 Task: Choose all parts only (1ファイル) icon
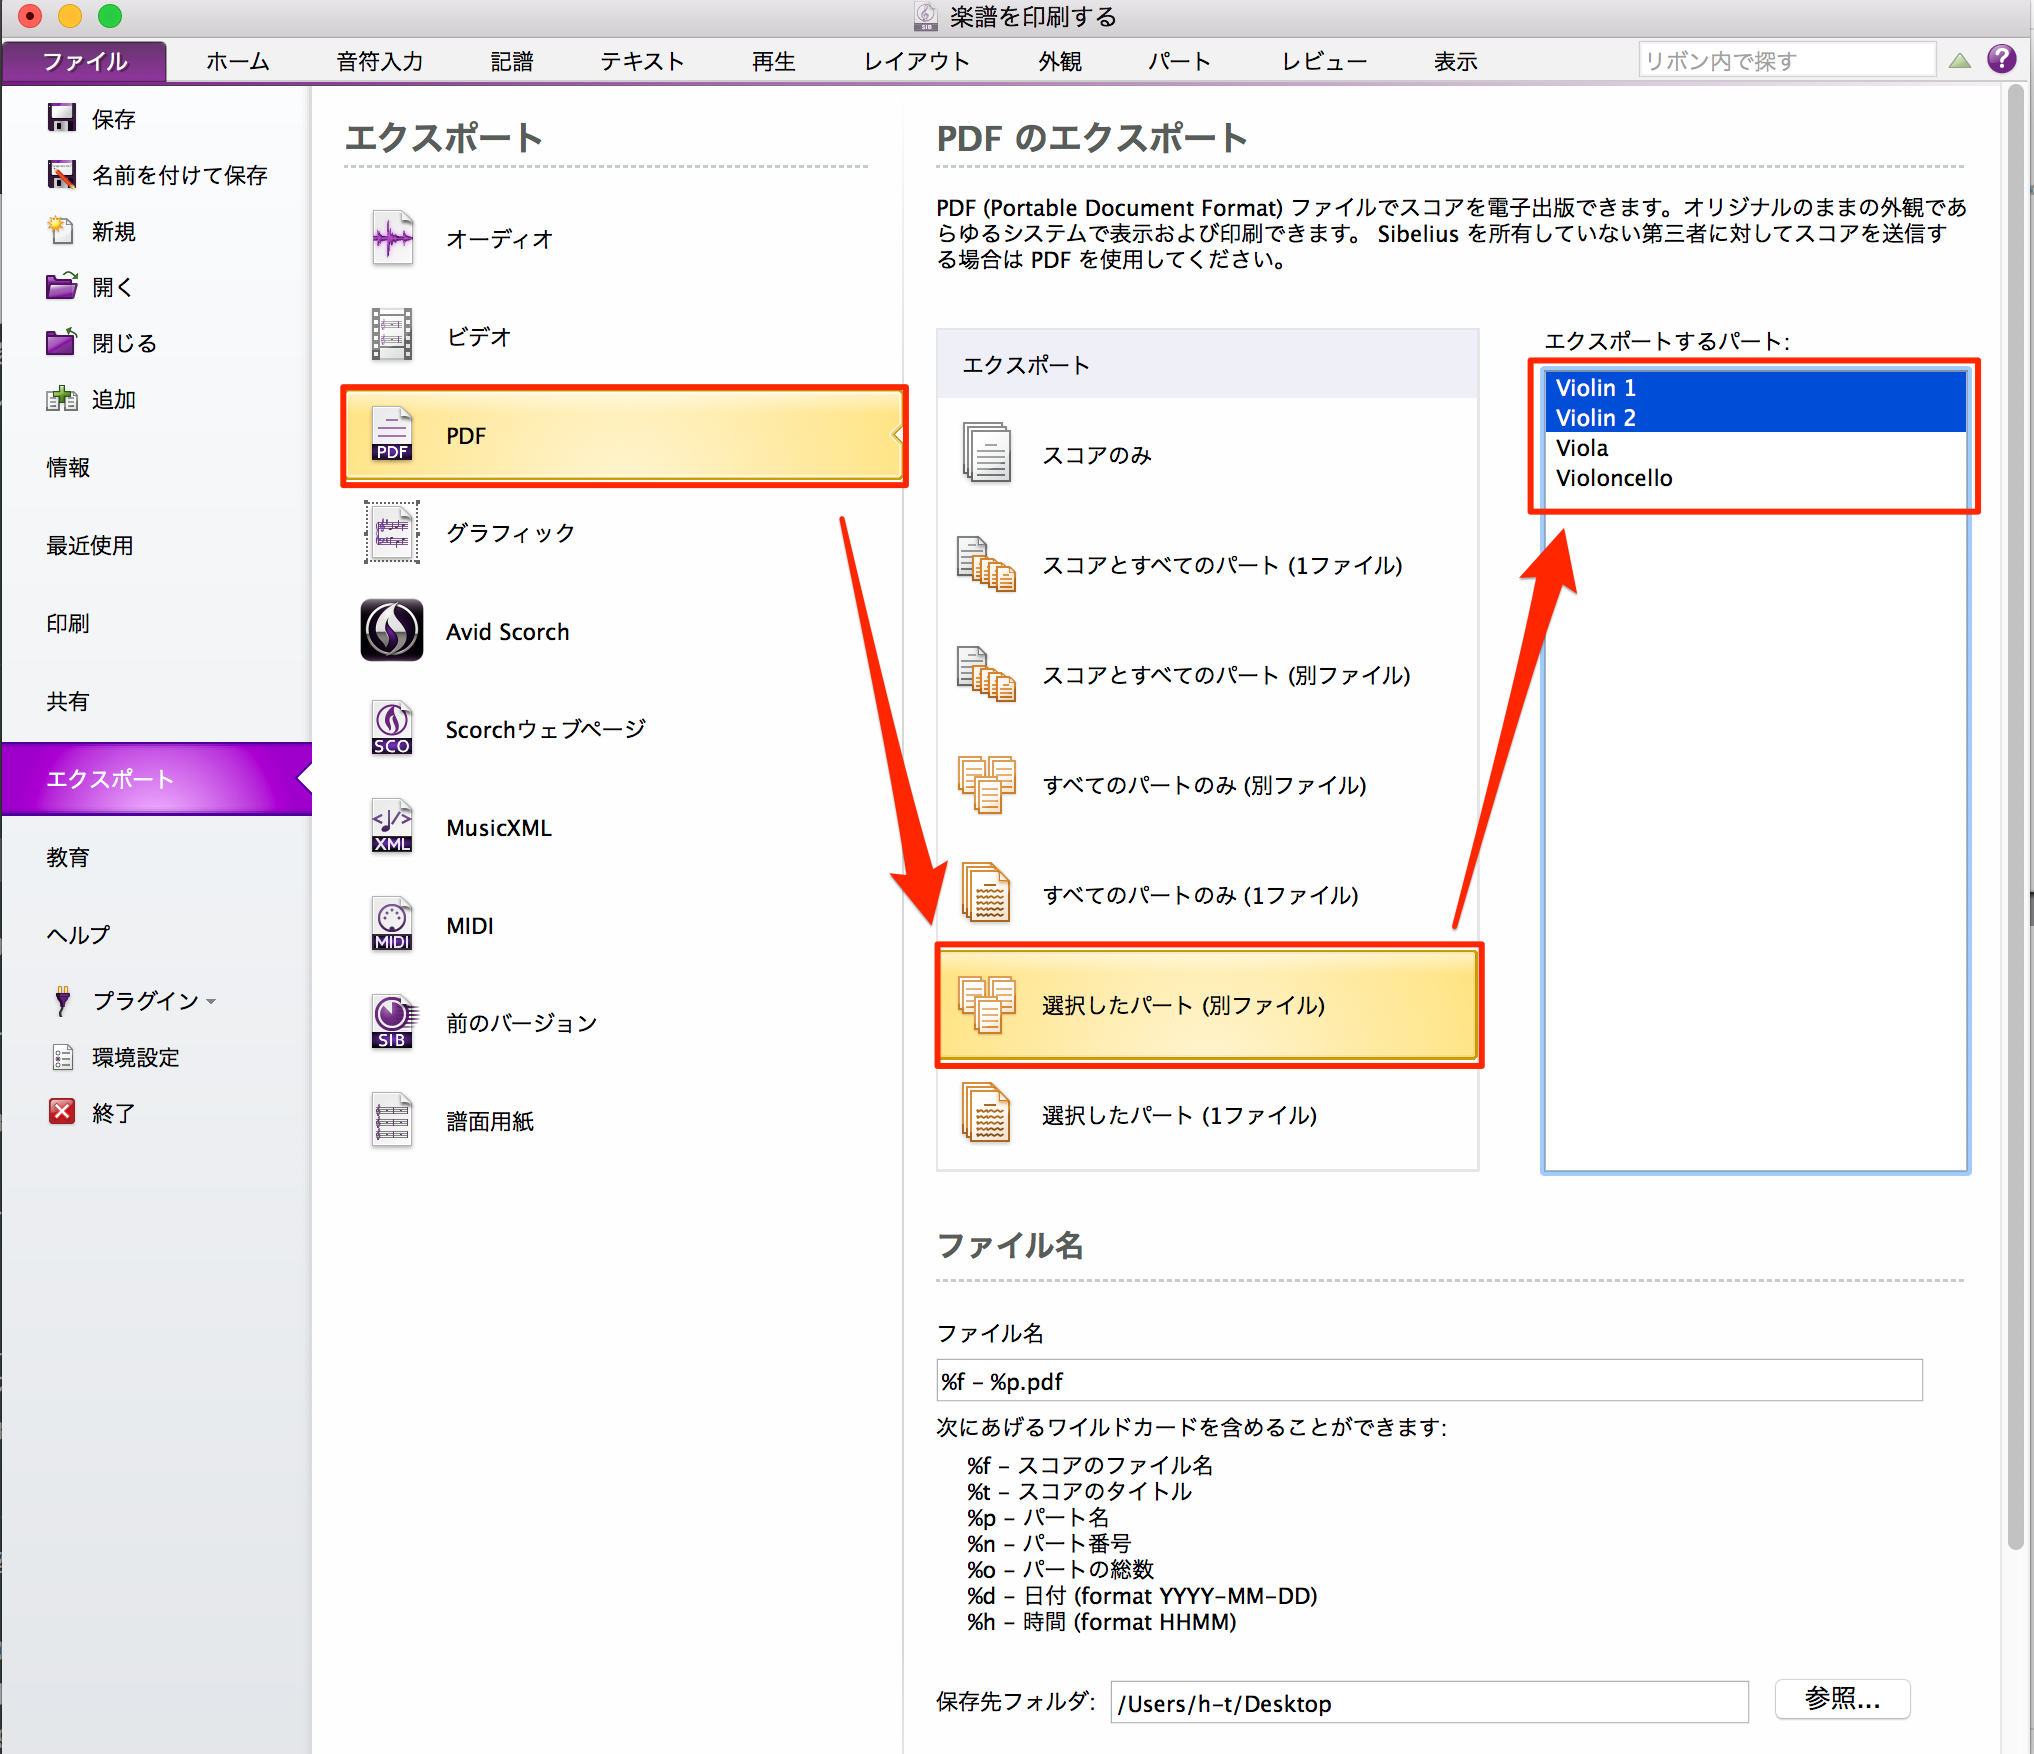(x=988, y=893)
